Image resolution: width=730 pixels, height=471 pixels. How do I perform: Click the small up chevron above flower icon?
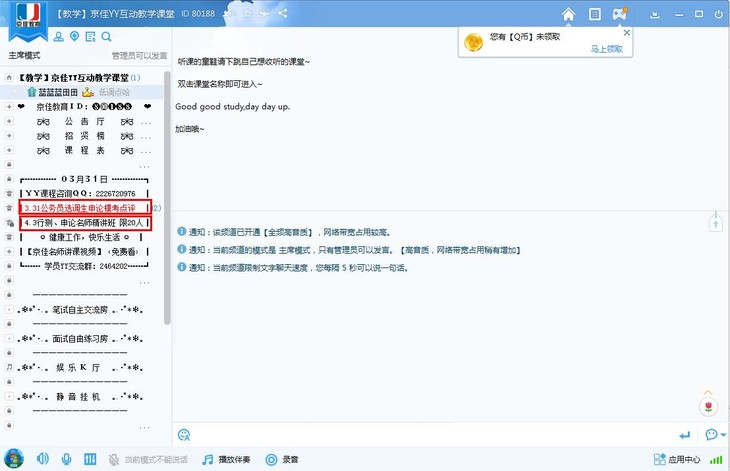(708, 392)
